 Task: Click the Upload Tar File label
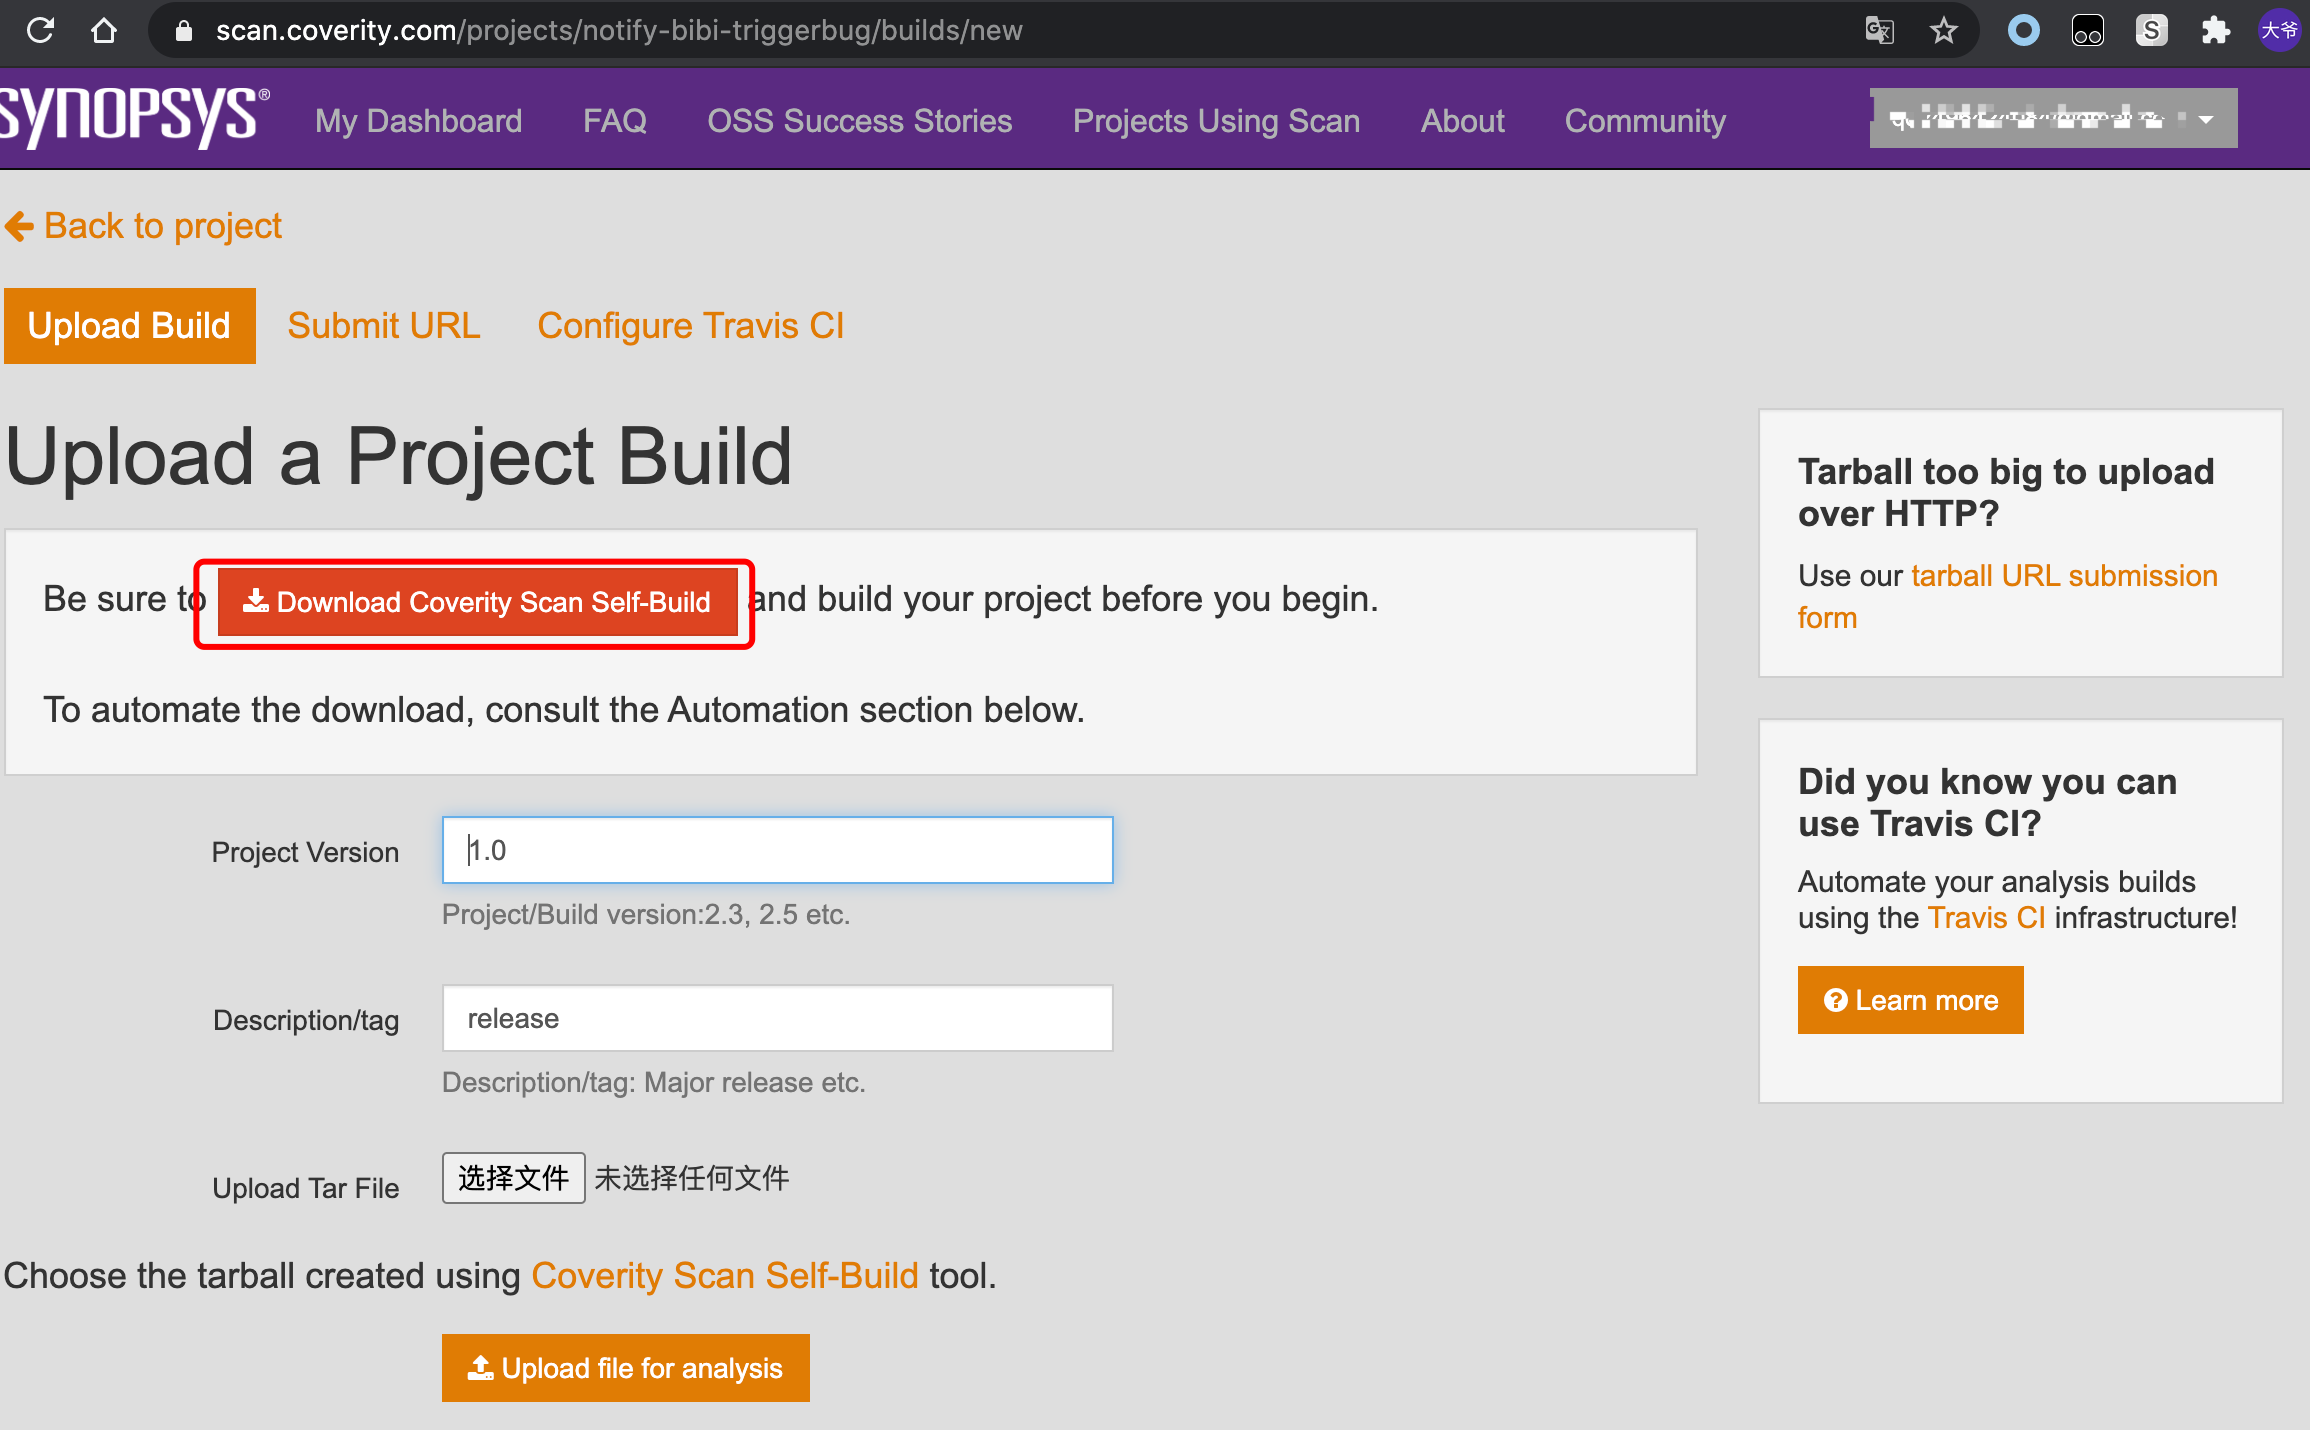[x=305, y=1188]
